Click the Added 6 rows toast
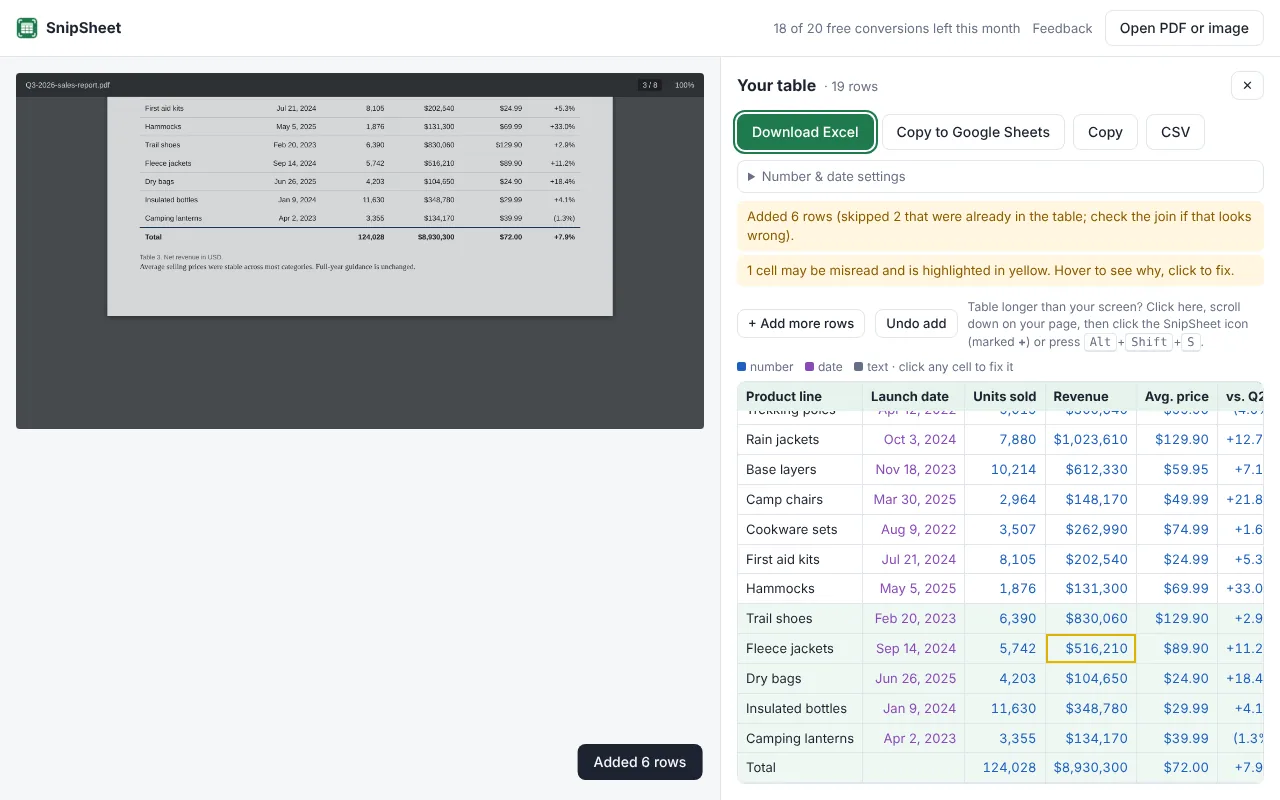Image resolution: width=1280 pixels, height=800 pixels. point(640,762)
